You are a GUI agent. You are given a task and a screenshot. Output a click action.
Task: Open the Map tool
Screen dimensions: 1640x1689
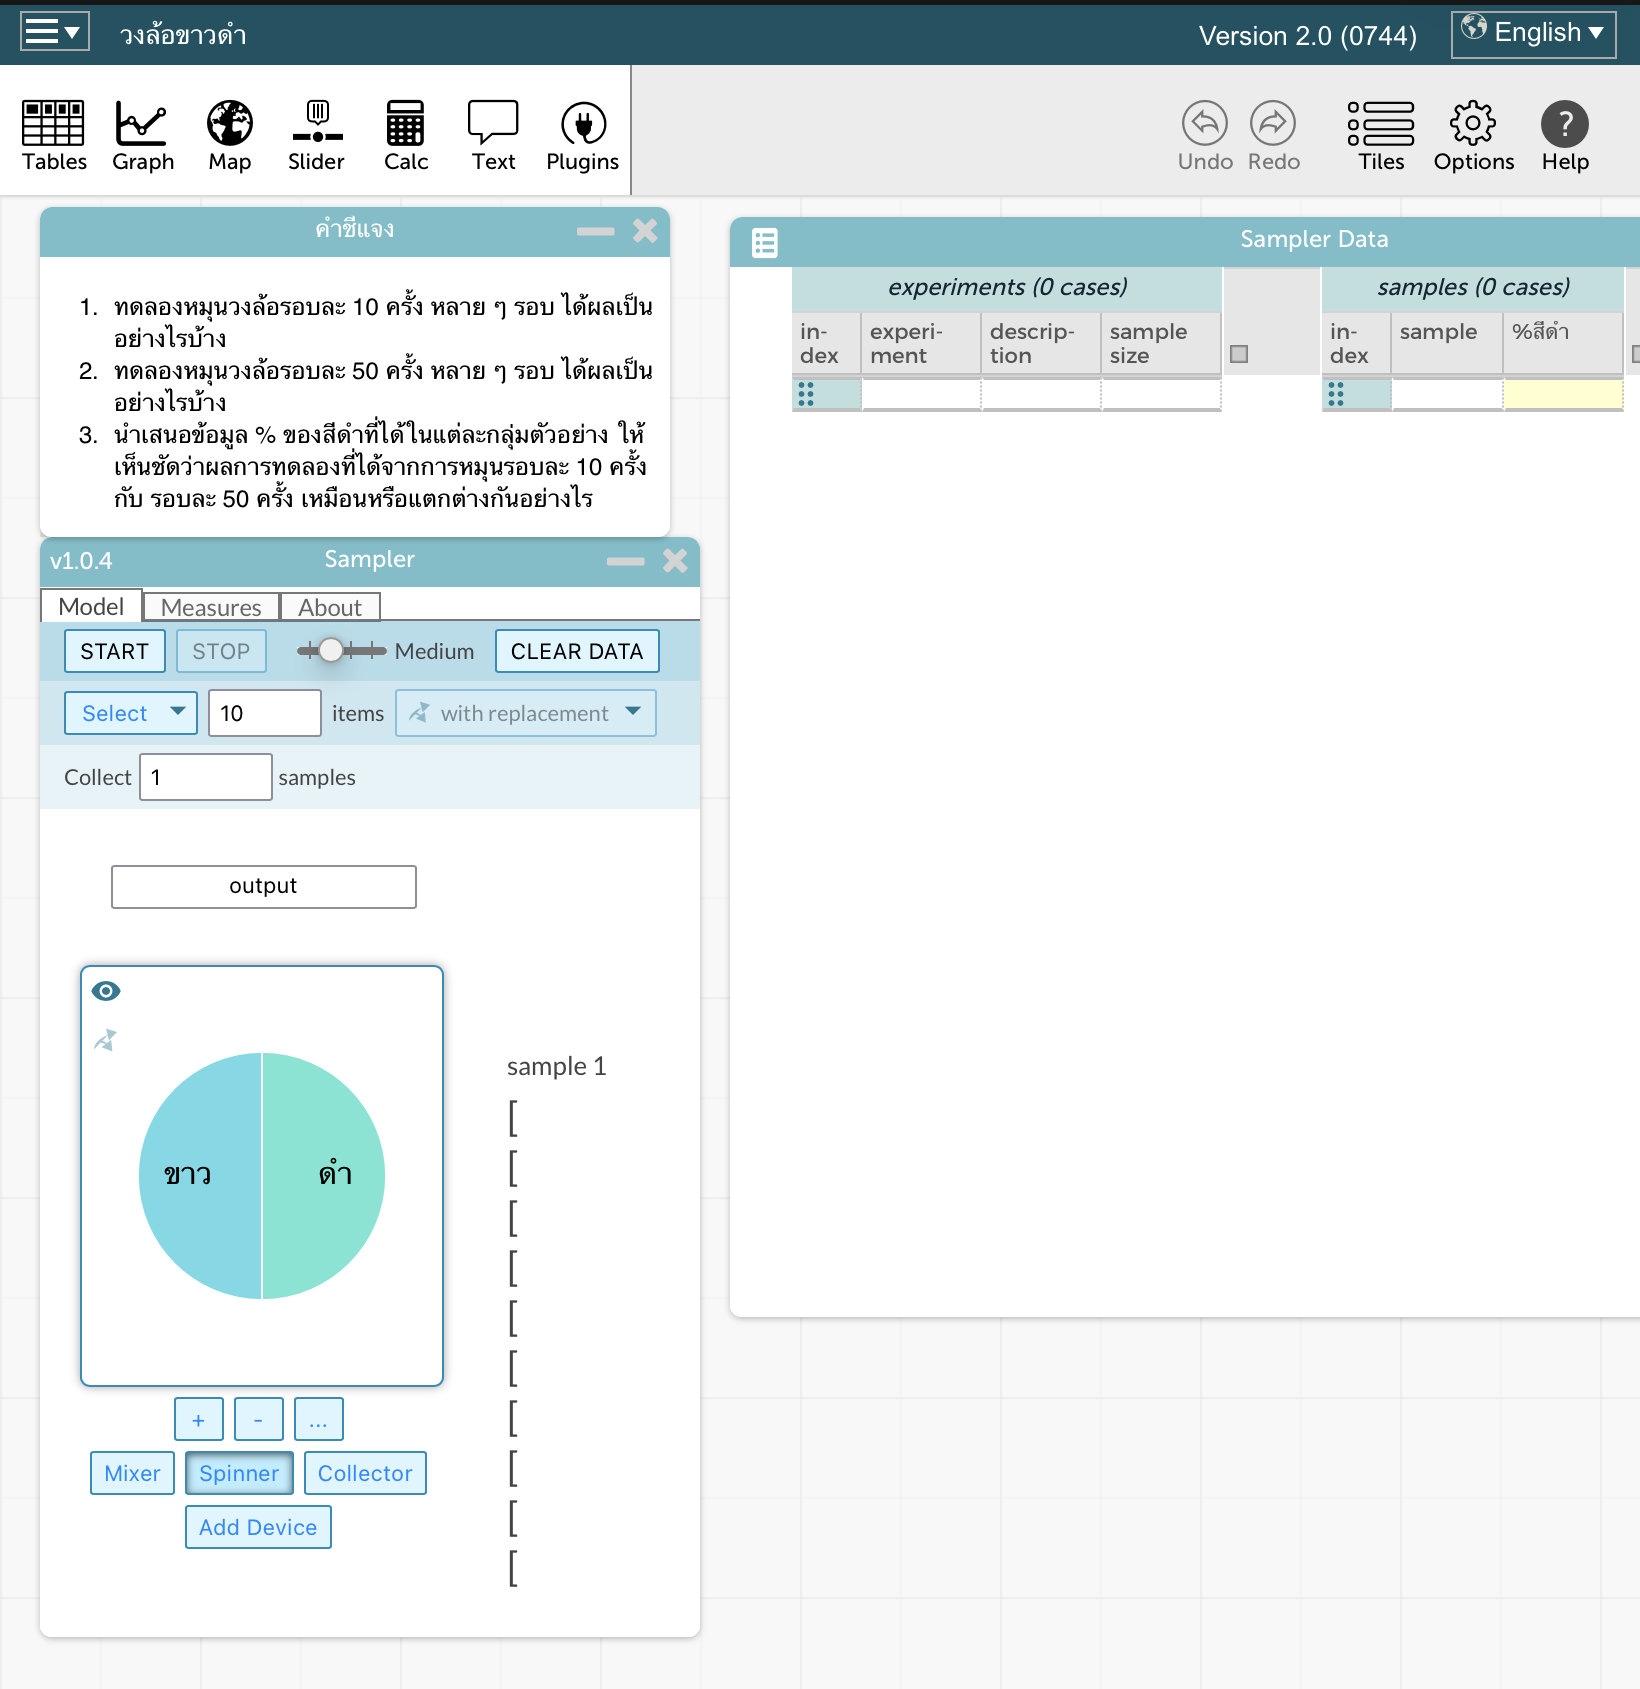229,135
